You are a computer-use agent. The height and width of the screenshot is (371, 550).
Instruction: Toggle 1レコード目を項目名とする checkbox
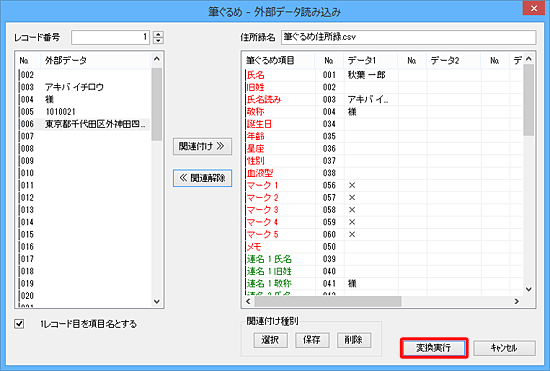[x=19, y=324]
